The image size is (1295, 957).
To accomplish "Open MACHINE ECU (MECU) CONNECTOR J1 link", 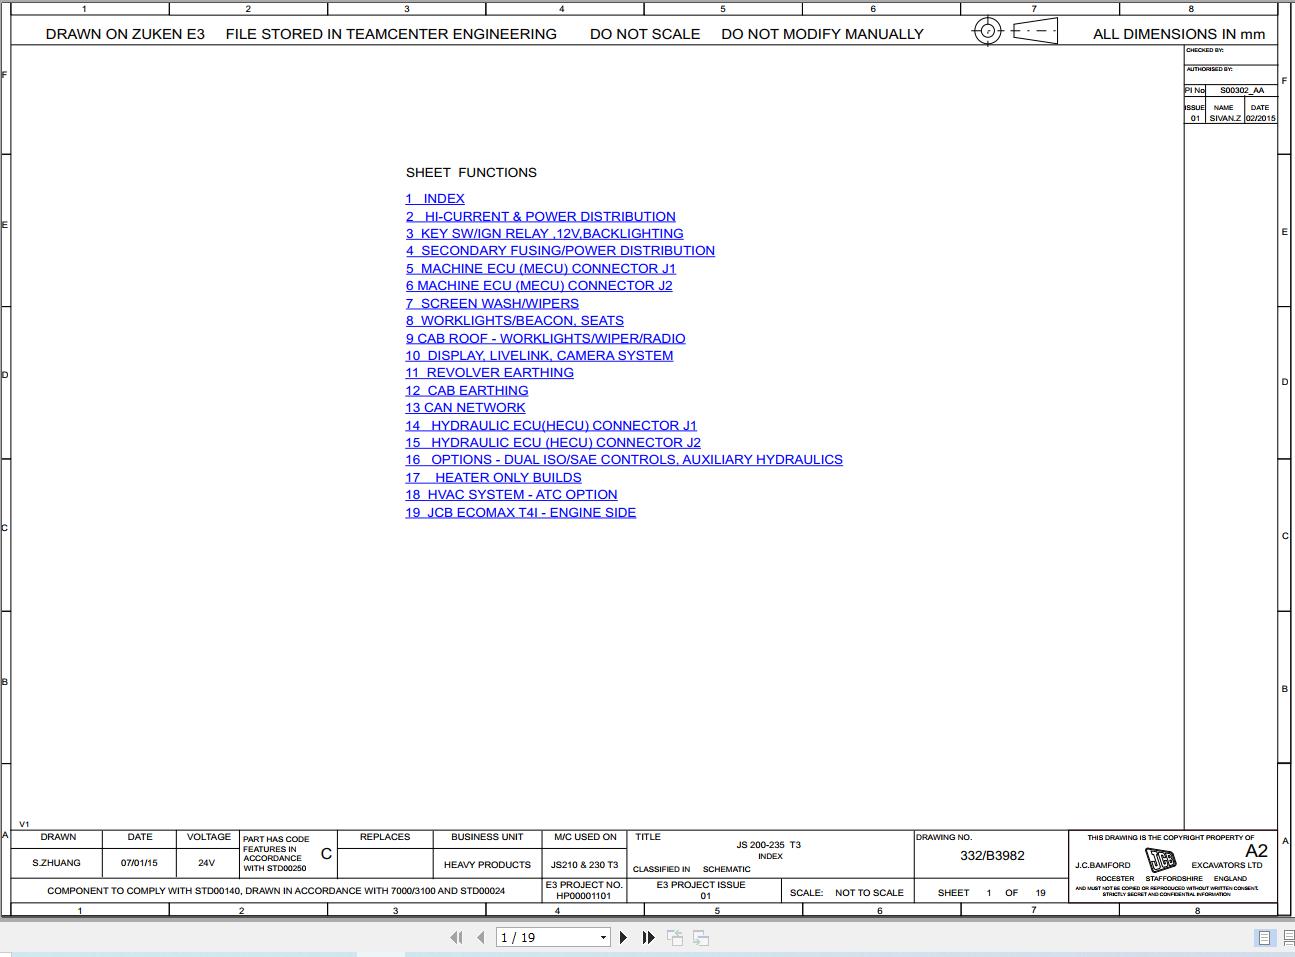I will tap(540, 268).
